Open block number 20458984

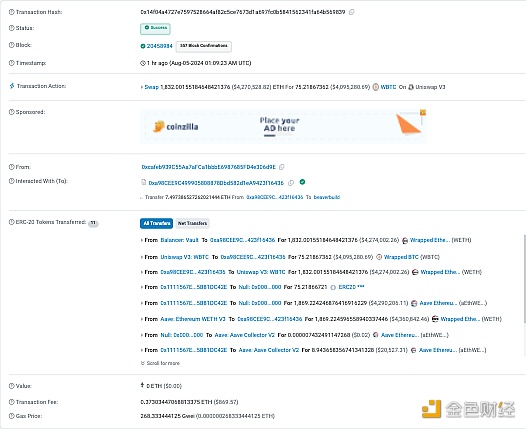point(159,46)
